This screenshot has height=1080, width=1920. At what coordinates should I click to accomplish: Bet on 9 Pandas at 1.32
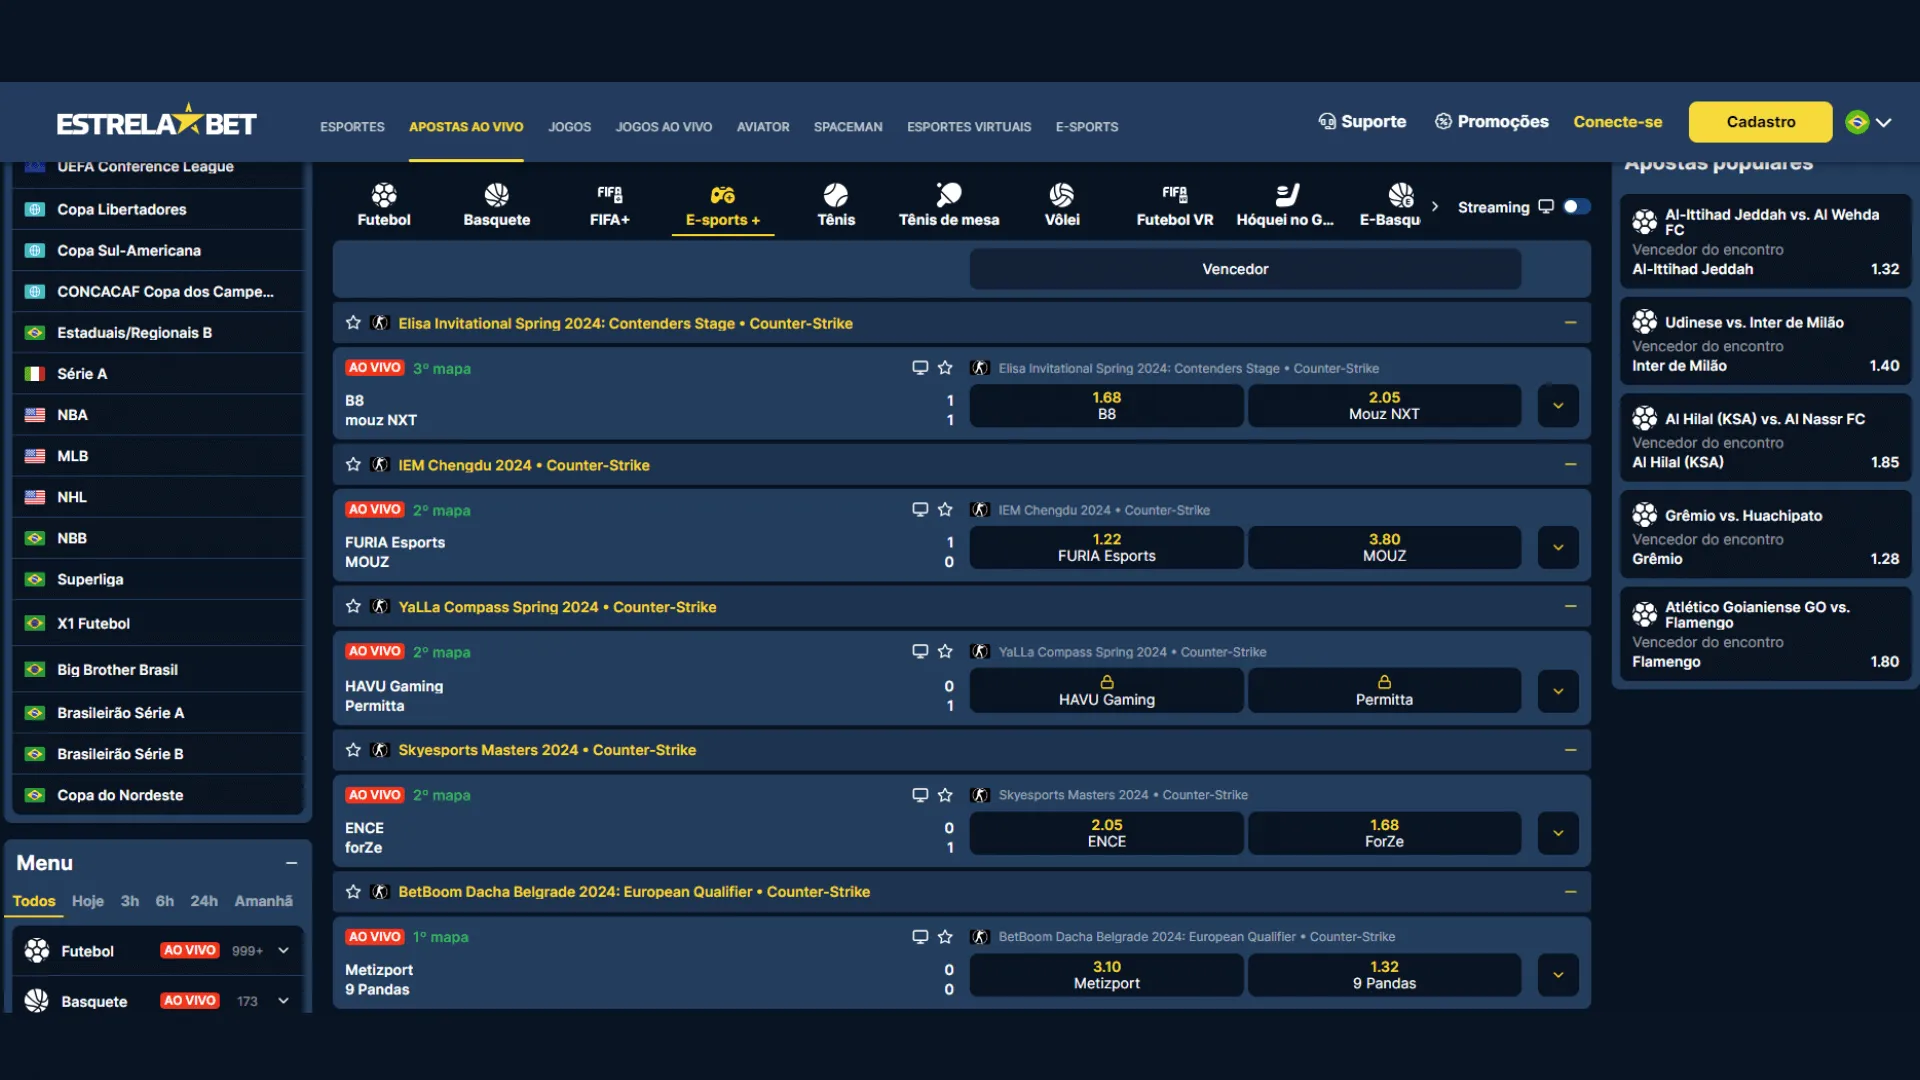click(x=1384, y=975)
